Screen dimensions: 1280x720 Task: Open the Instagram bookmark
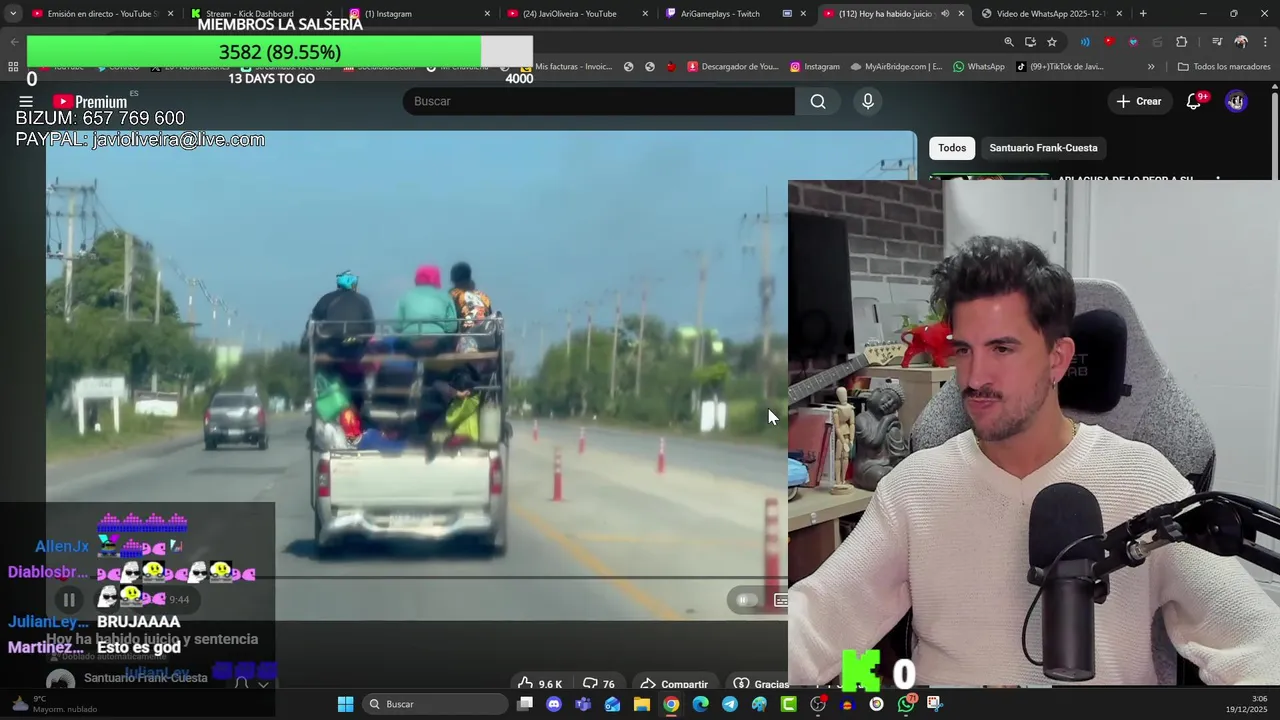(815, 67)
